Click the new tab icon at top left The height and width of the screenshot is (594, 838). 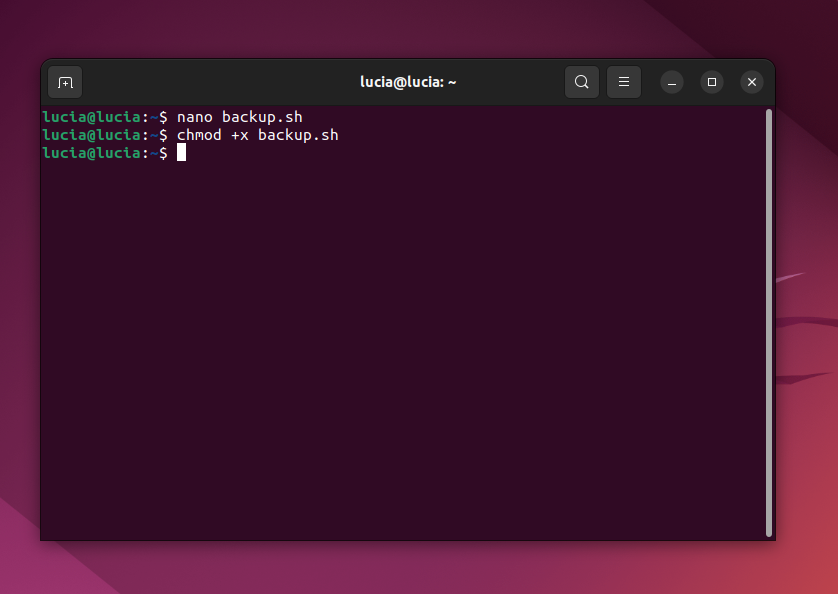65,82
